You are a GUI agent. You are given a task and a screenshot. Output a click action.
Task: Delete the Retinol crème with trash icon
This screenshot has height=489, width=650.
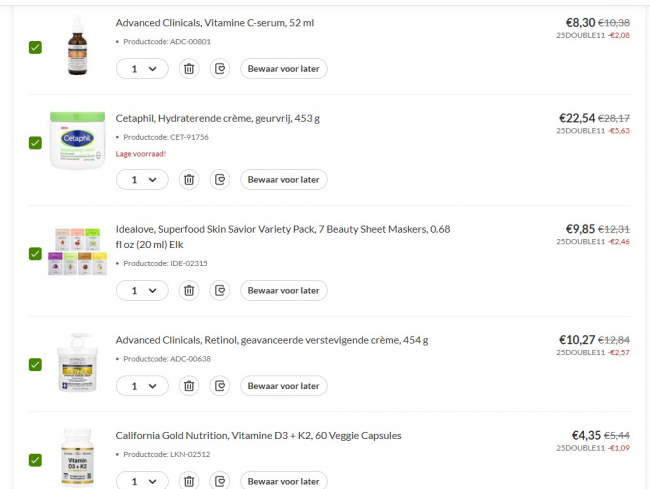tap(188, 386)
